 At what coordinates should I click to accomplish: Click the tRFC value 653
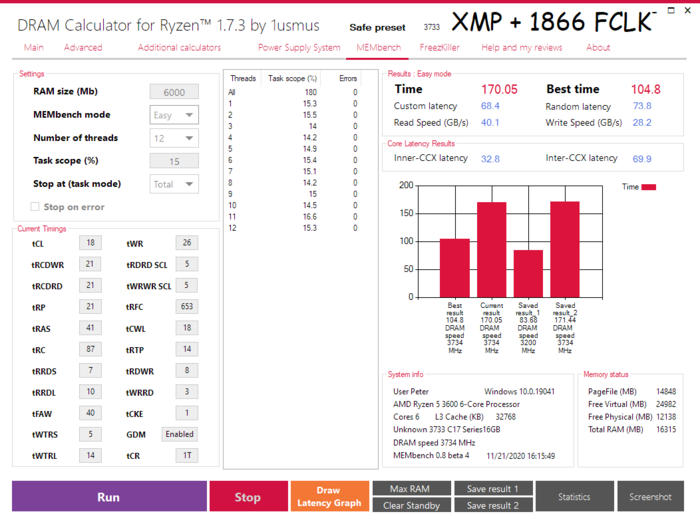click(x=187, y=306)
